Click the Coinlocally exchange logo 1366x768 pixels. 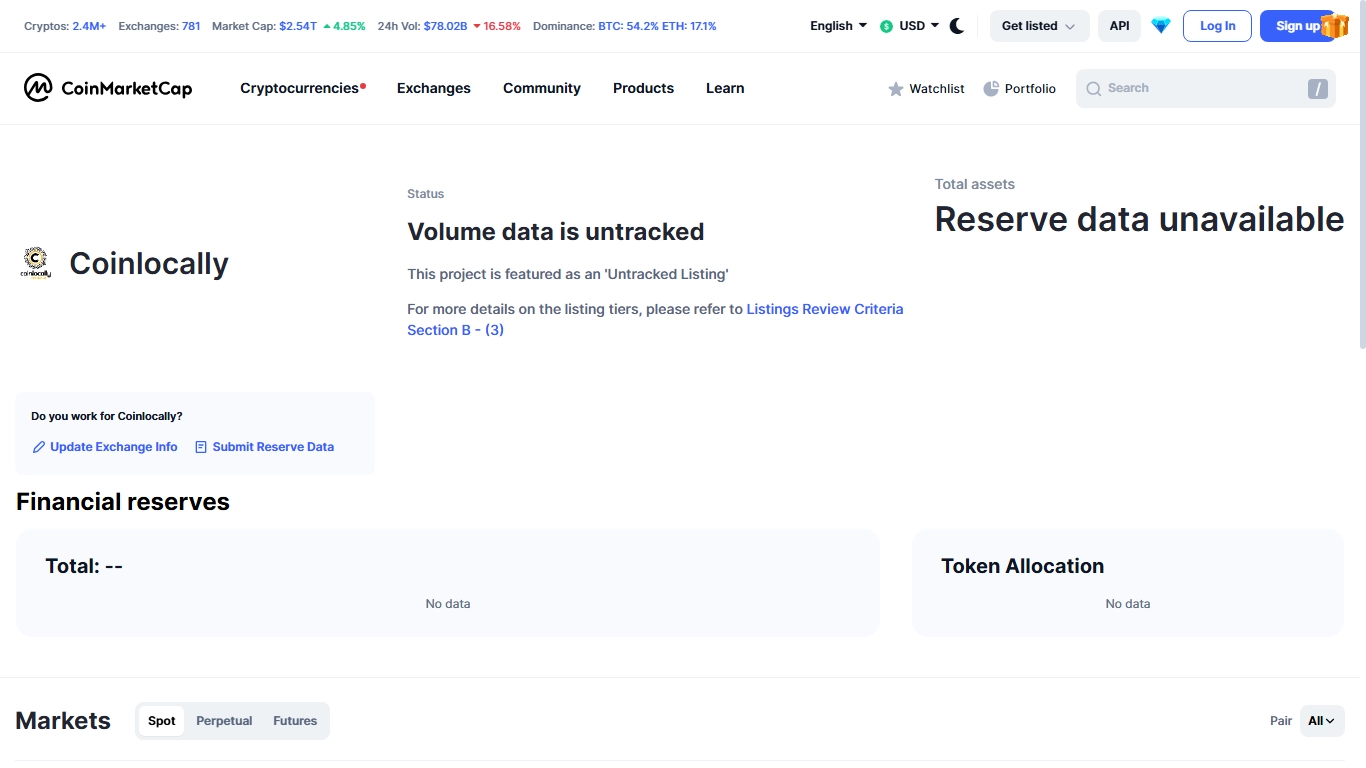tap(36, 263)
